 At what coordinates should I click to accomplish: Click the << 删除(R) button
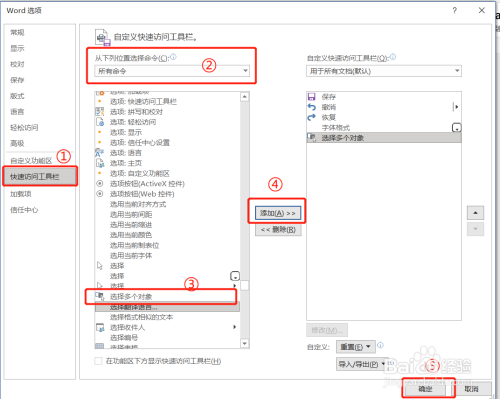278,229
